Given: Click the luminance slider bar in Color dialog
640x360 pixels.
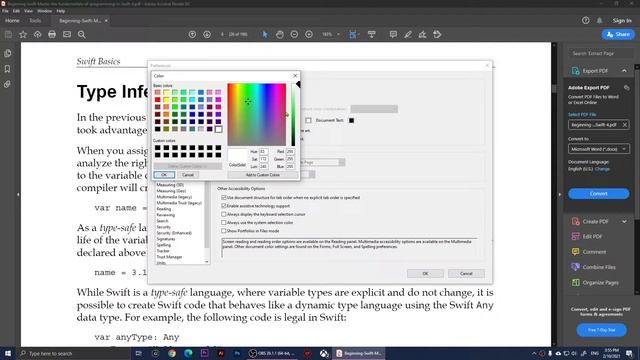Looking at the screenshot, I should click(x=293, y=115).
